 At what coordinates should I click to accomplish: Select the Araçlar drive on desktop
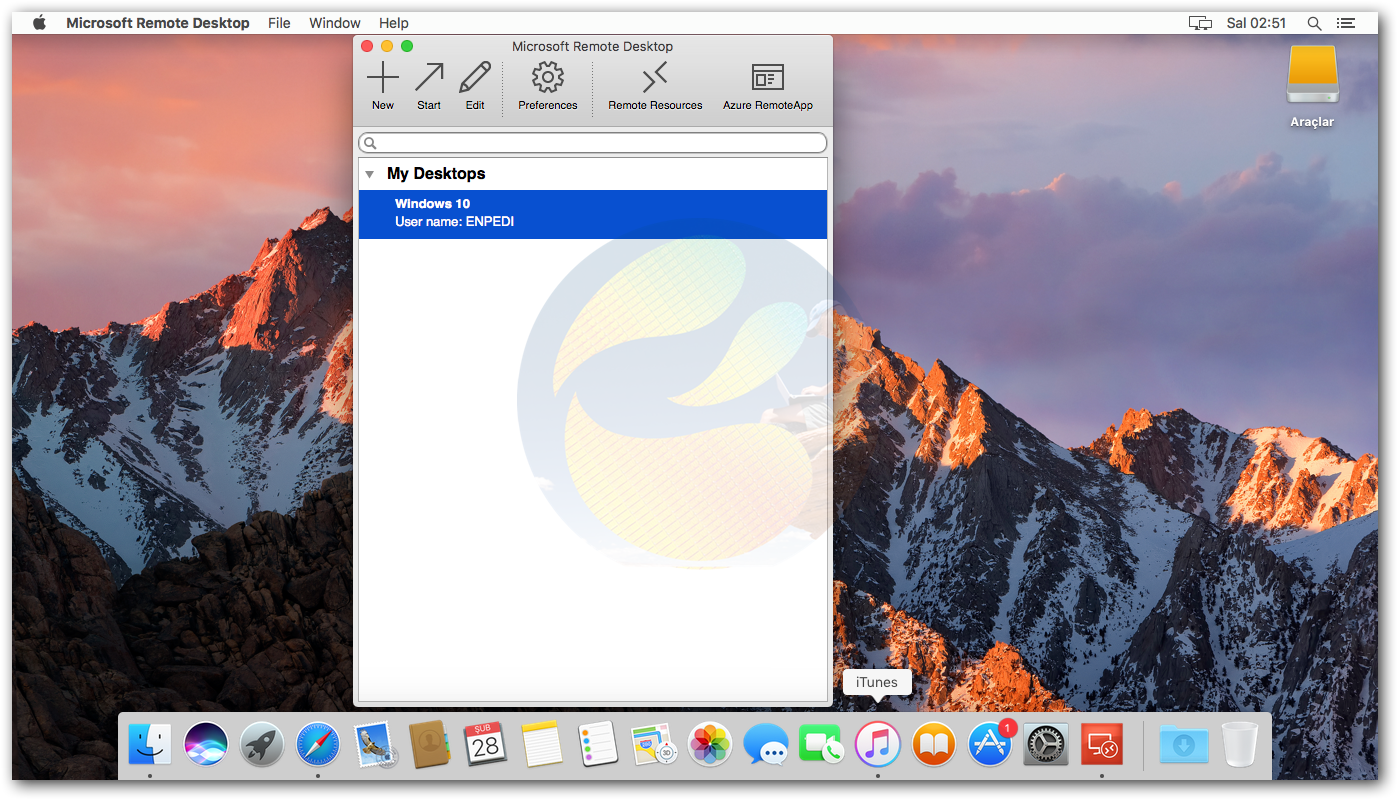(x=1312, y=86)
